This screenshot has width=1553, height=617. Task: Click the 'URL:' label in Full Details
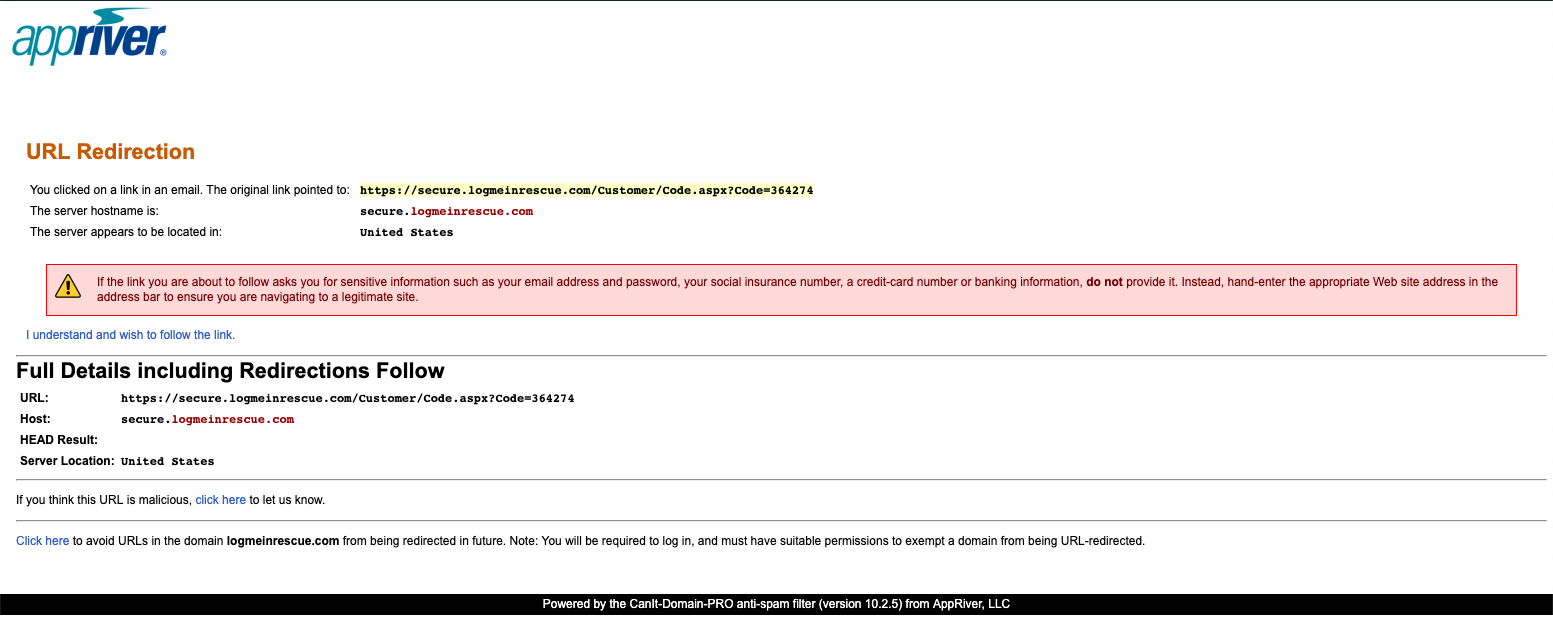(x=34, y=398)
